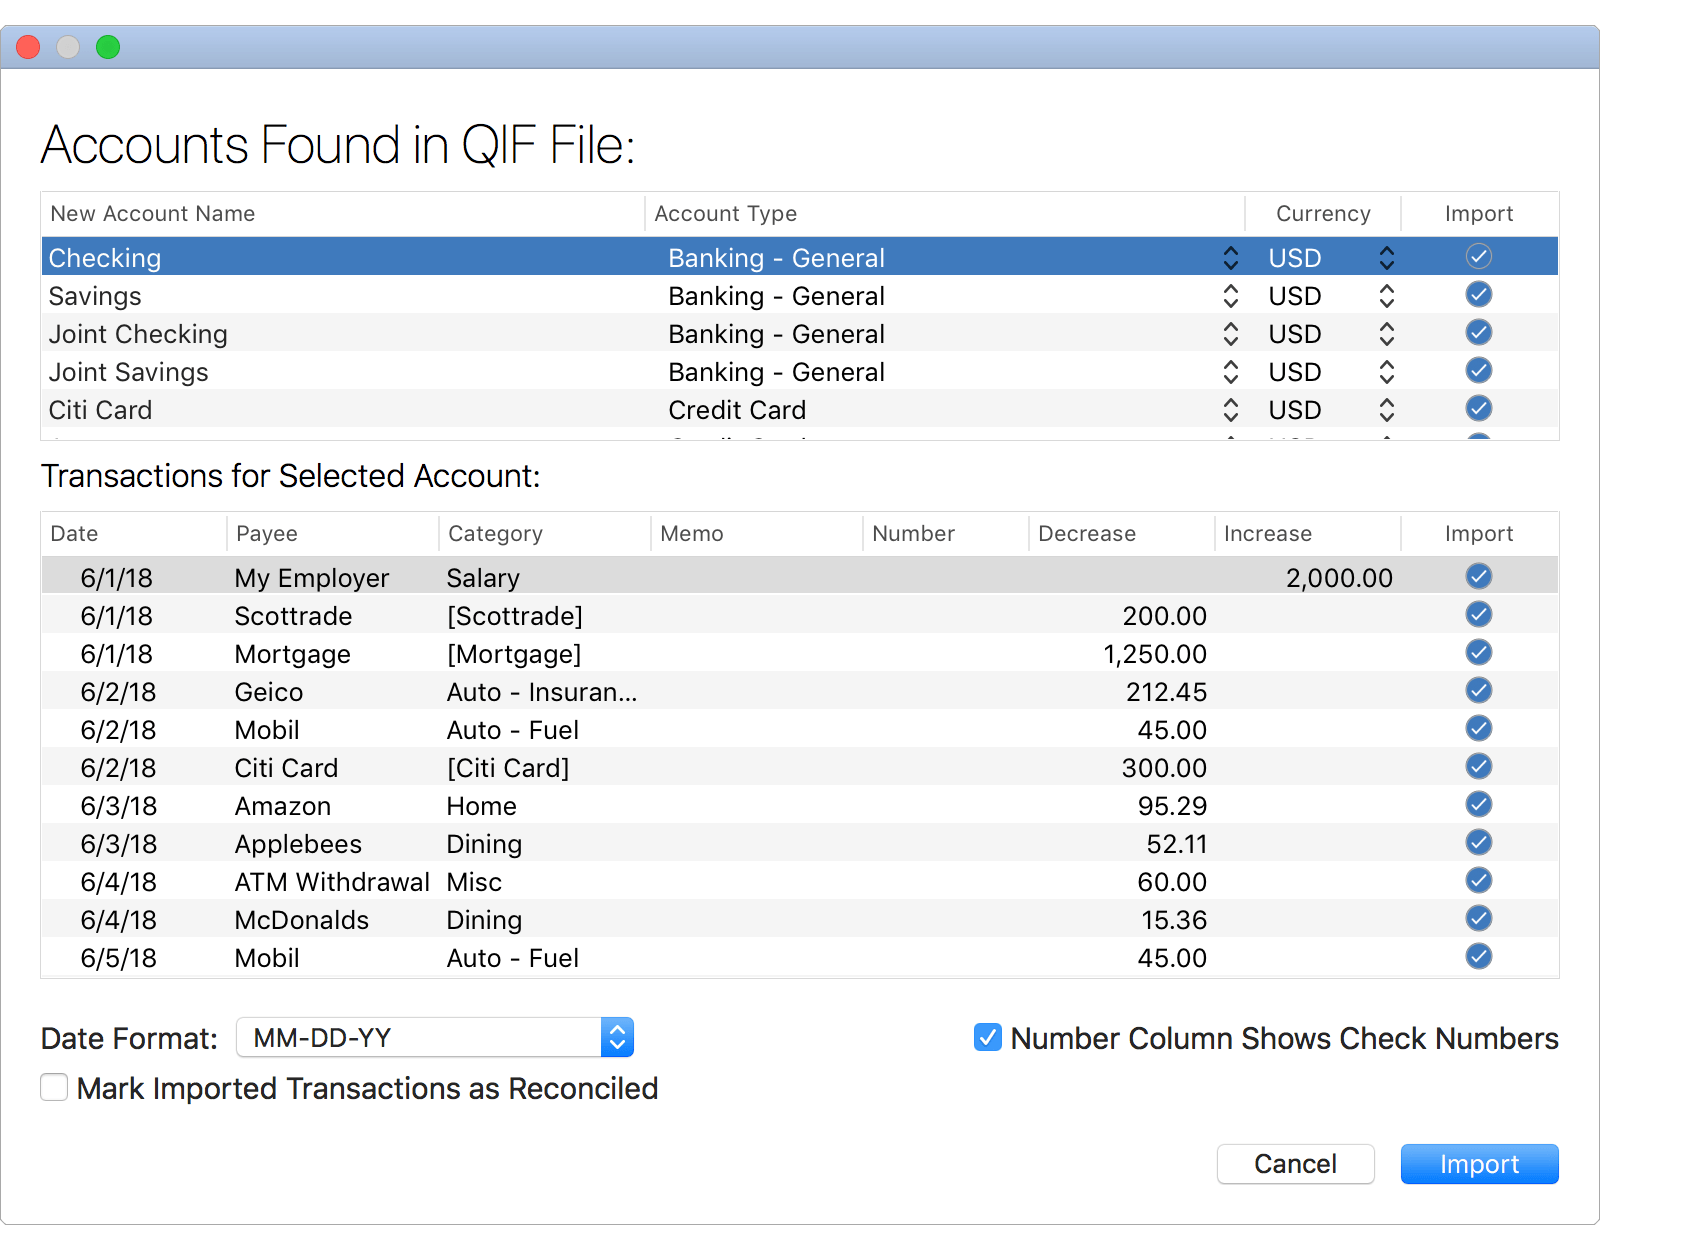Viewport: 1700px width, 1250px height.
Task: Click the Import button
Action: click(1479, 1164)
